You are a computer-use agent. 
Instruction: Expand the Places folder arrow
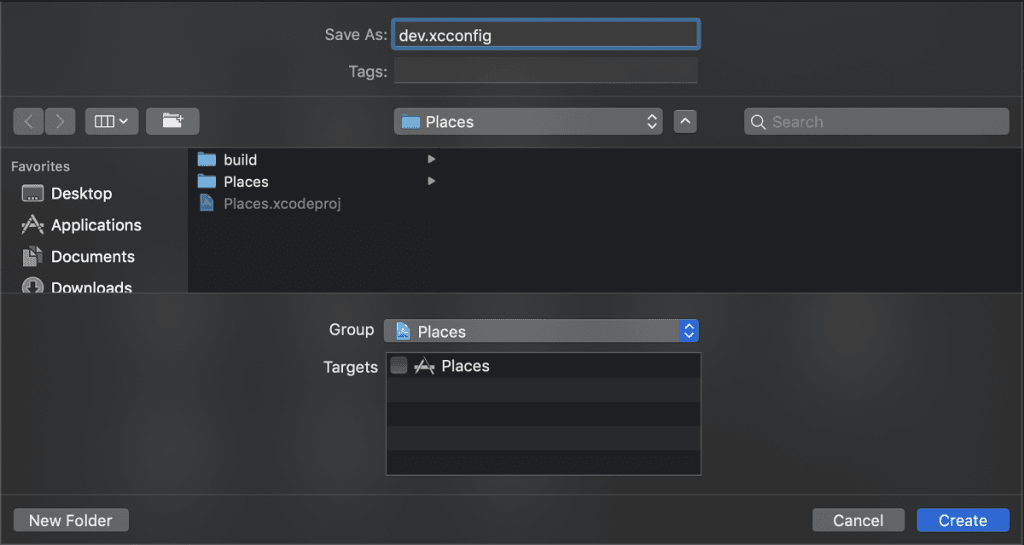coord(431,181)
